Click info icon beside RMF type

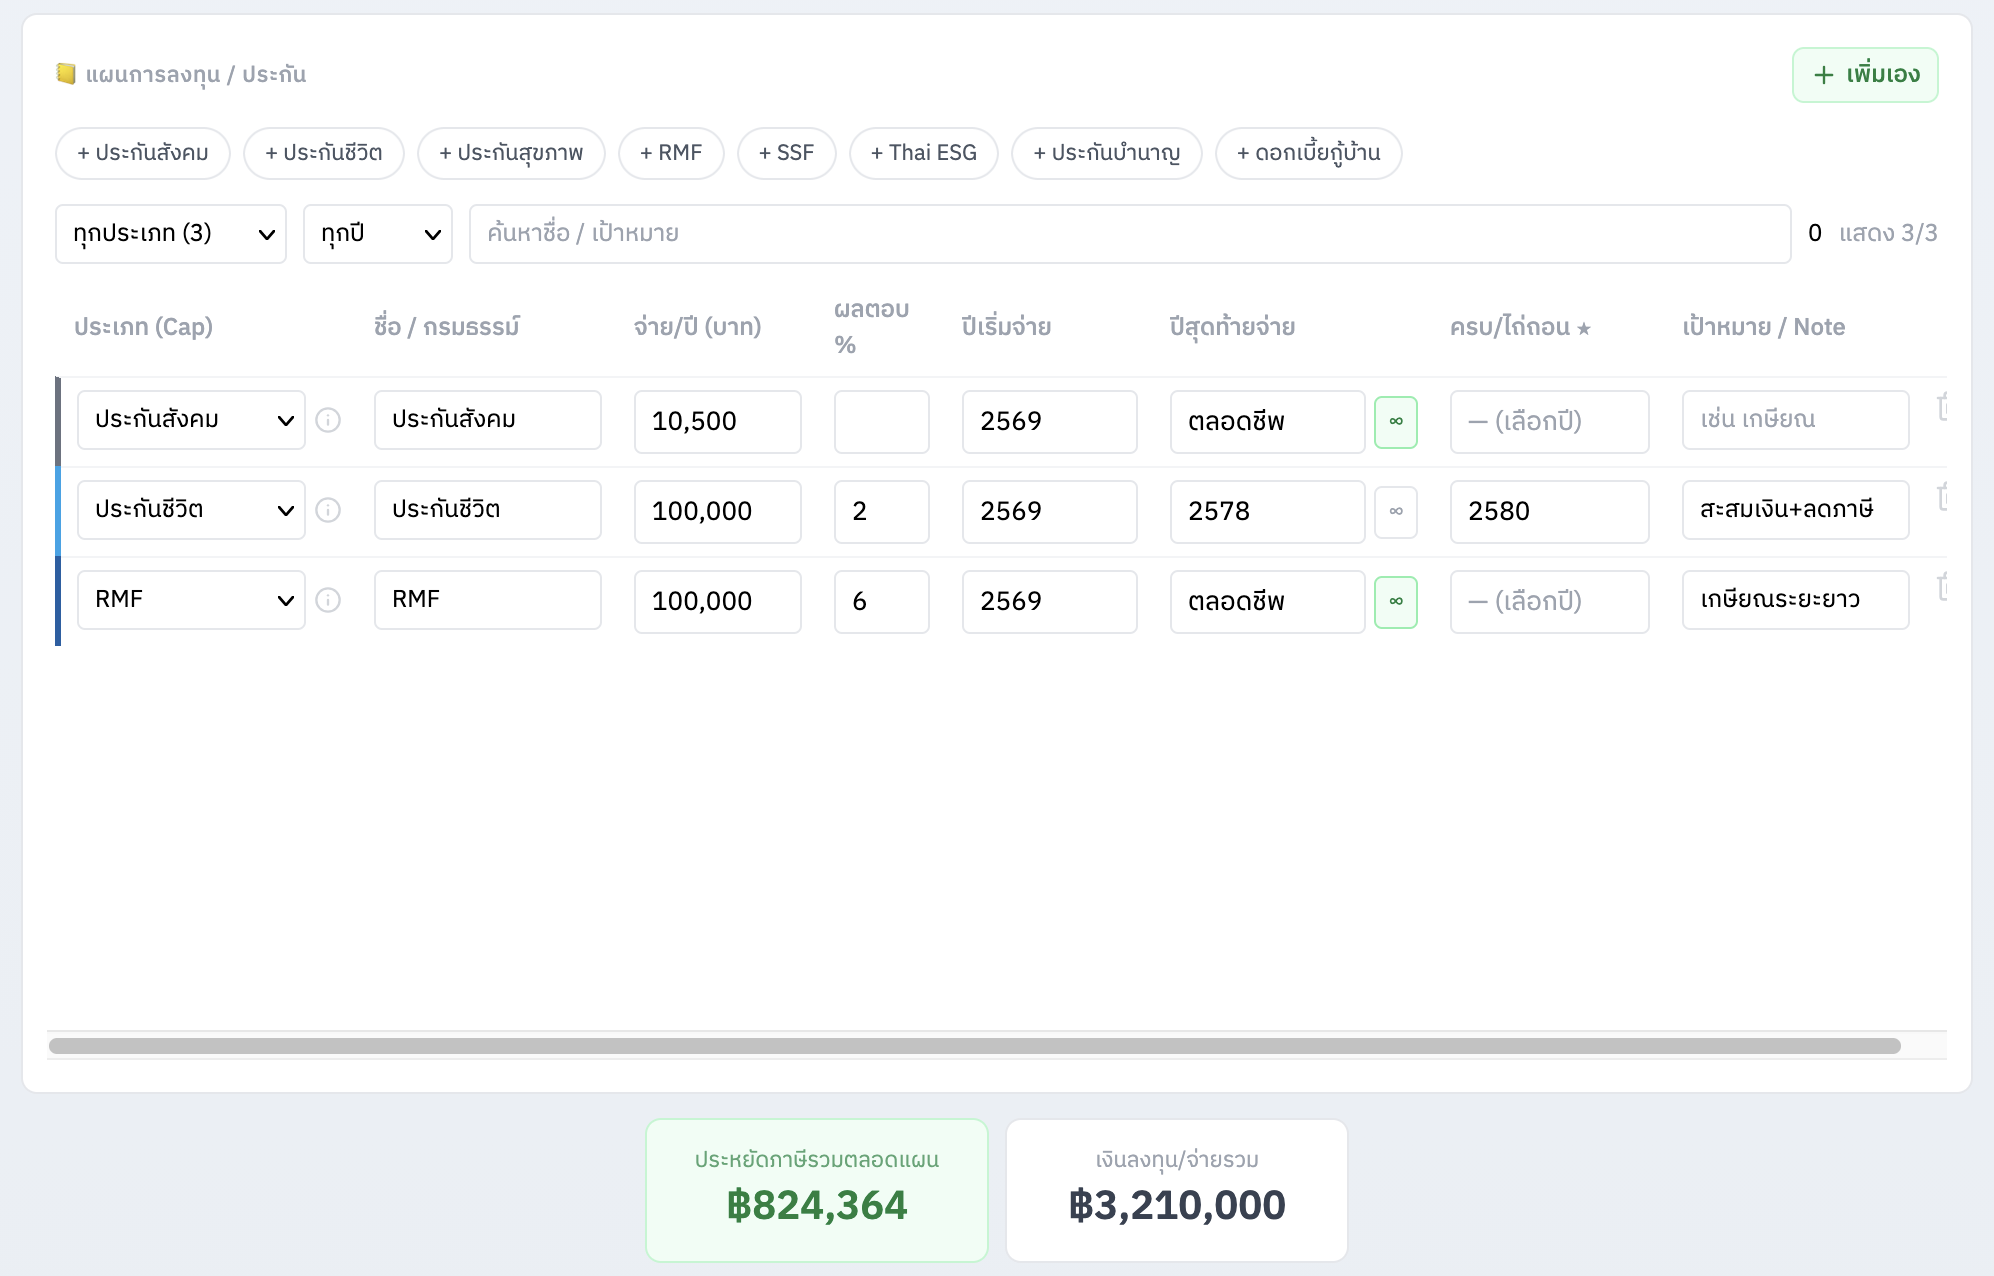(328, 600)
